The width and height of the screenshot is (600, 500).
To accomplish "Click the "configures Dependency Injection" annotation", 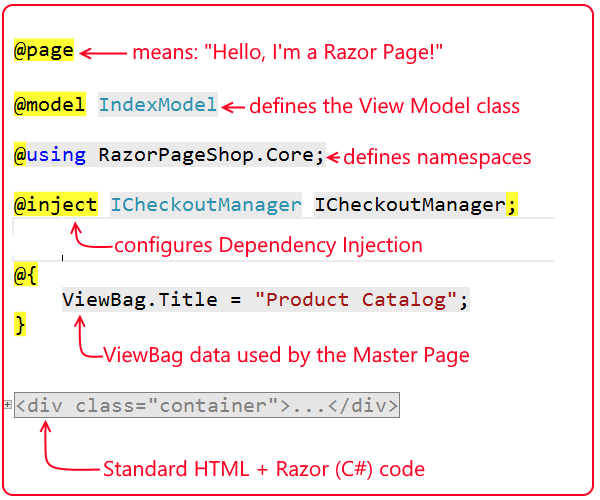I will coord(268,245).
